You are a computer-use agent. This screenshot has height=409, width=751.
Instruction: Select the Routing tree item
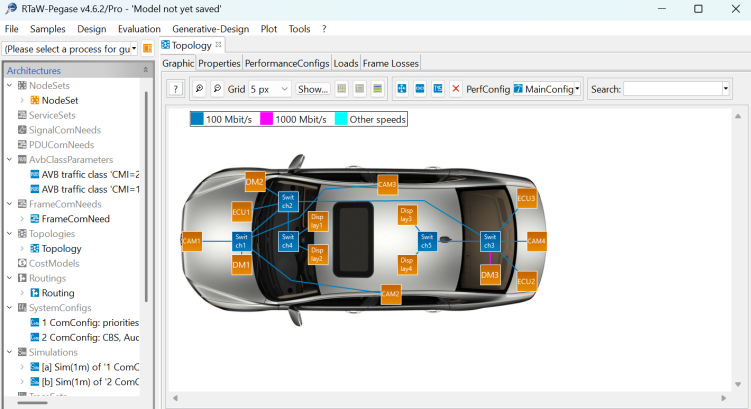point(58,293)
